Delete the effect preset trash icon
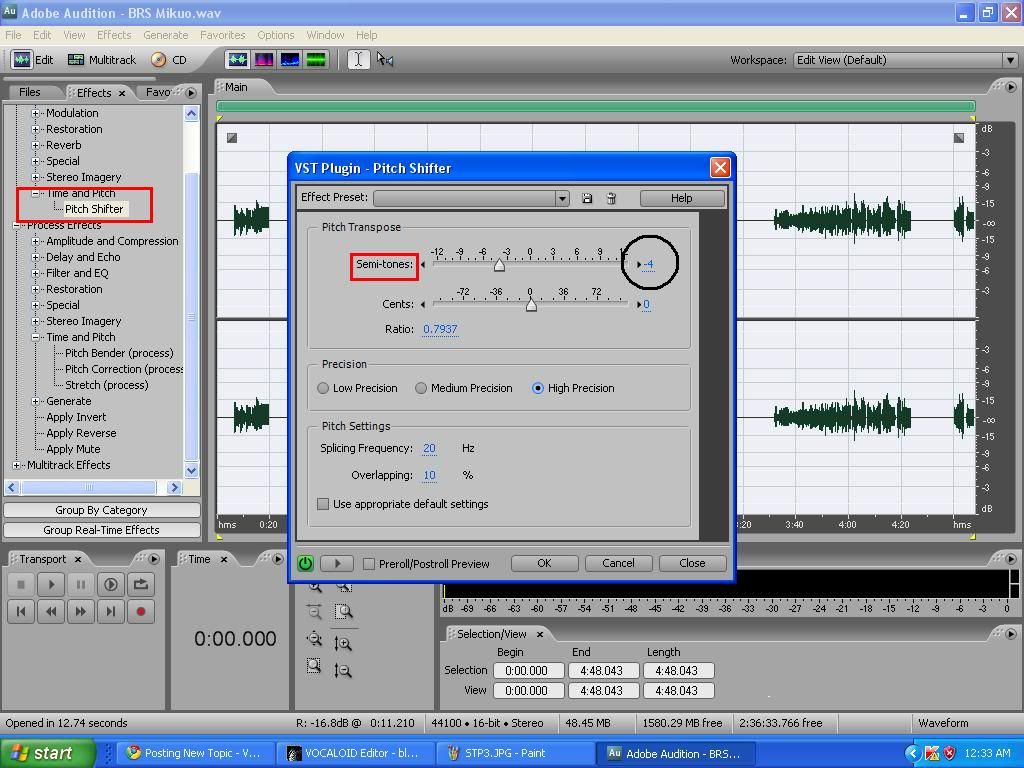This screenshot has height=768, width=1024. pyautogui.click(x=611, y=198)
